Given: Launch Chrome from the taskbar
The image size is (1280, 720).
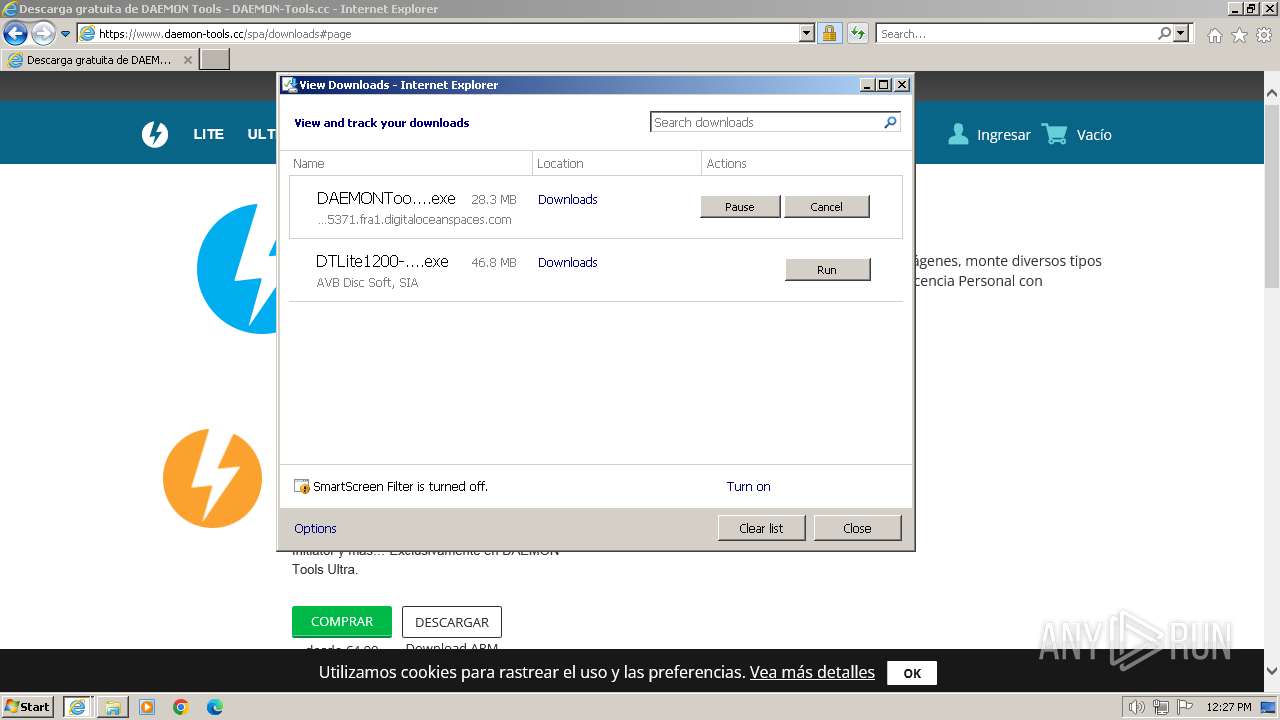Looking at the screenshot, I should (181, 707).
